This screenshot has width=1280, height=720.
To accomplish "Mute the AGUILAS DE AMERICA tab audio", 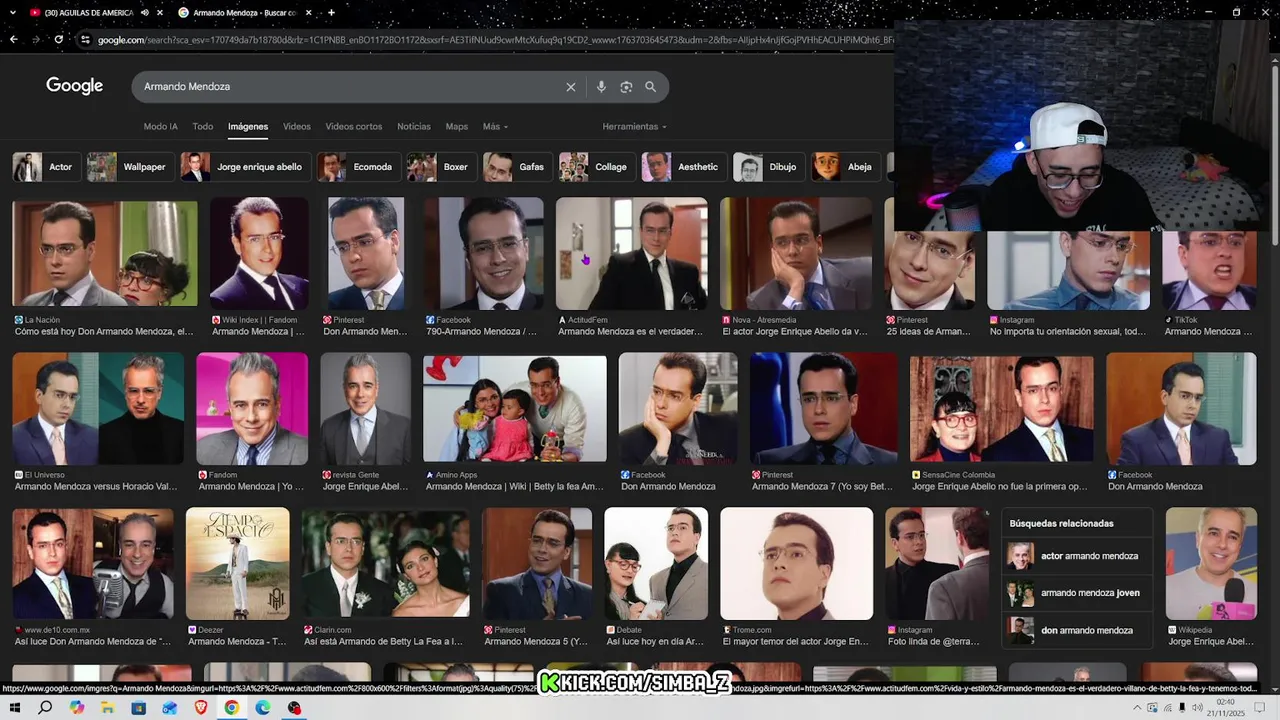I will pyautogui.click(x=145, y=13).
